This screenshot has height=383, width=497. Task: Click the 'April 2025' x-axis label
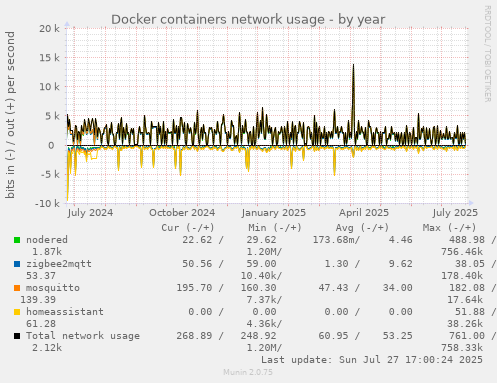click(x=364, y=213)
